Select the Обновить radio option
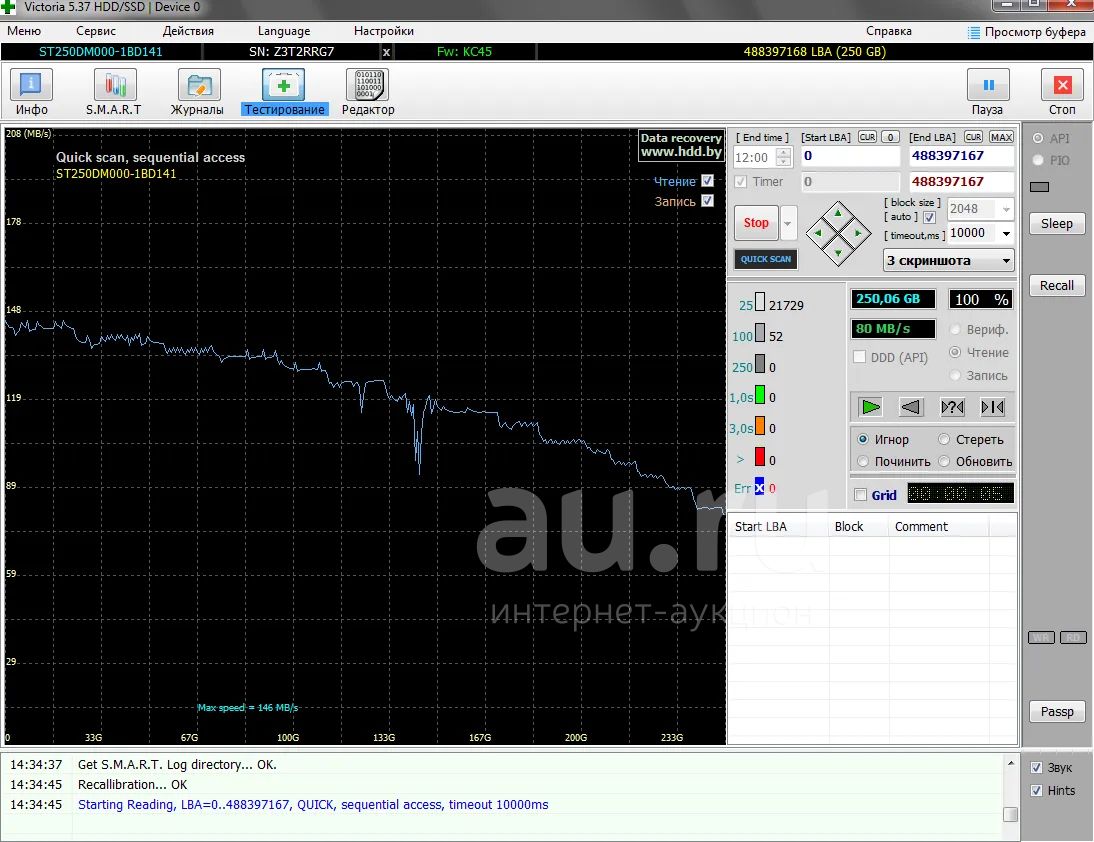 (x=944, y=461)
